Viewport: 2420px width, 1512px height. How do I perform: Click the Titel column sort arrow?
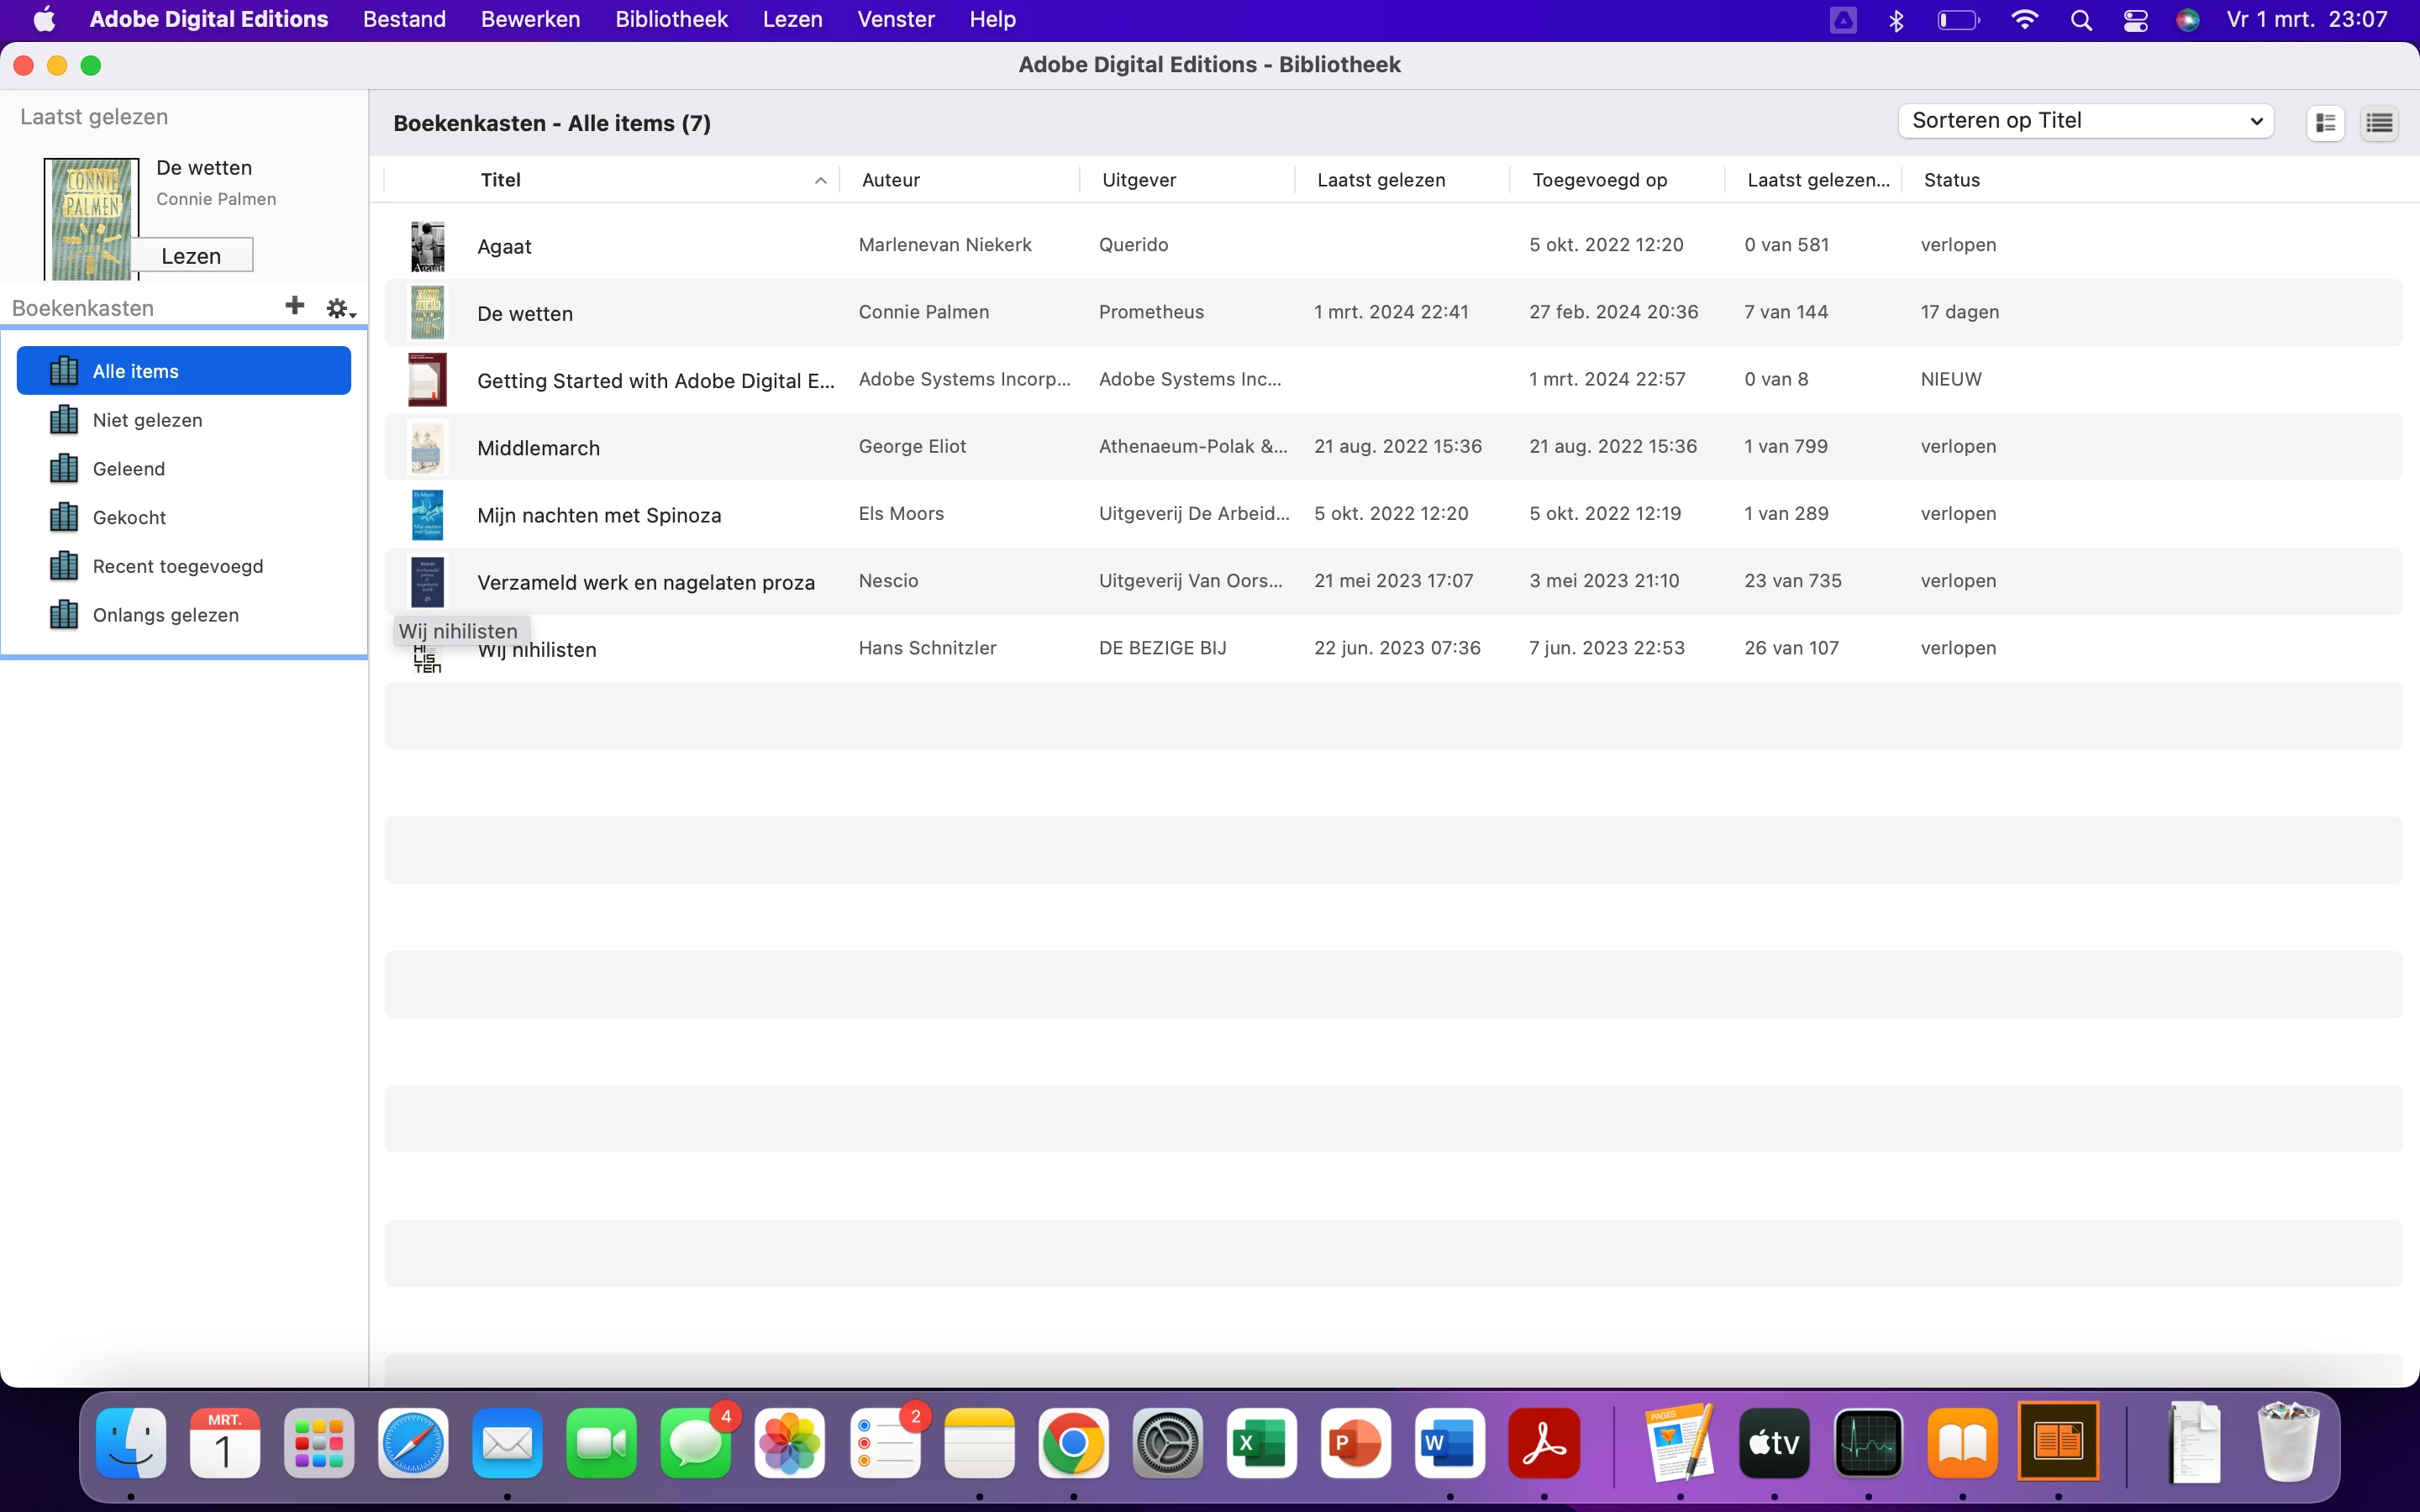click(x=820, y=181)
